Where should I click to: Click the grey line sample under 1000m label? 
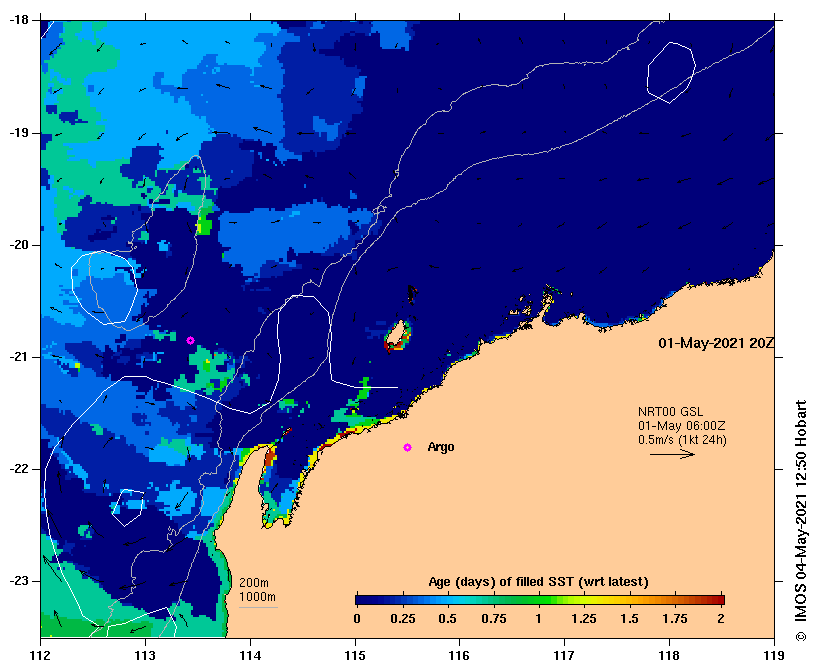(x=258, y=607)
